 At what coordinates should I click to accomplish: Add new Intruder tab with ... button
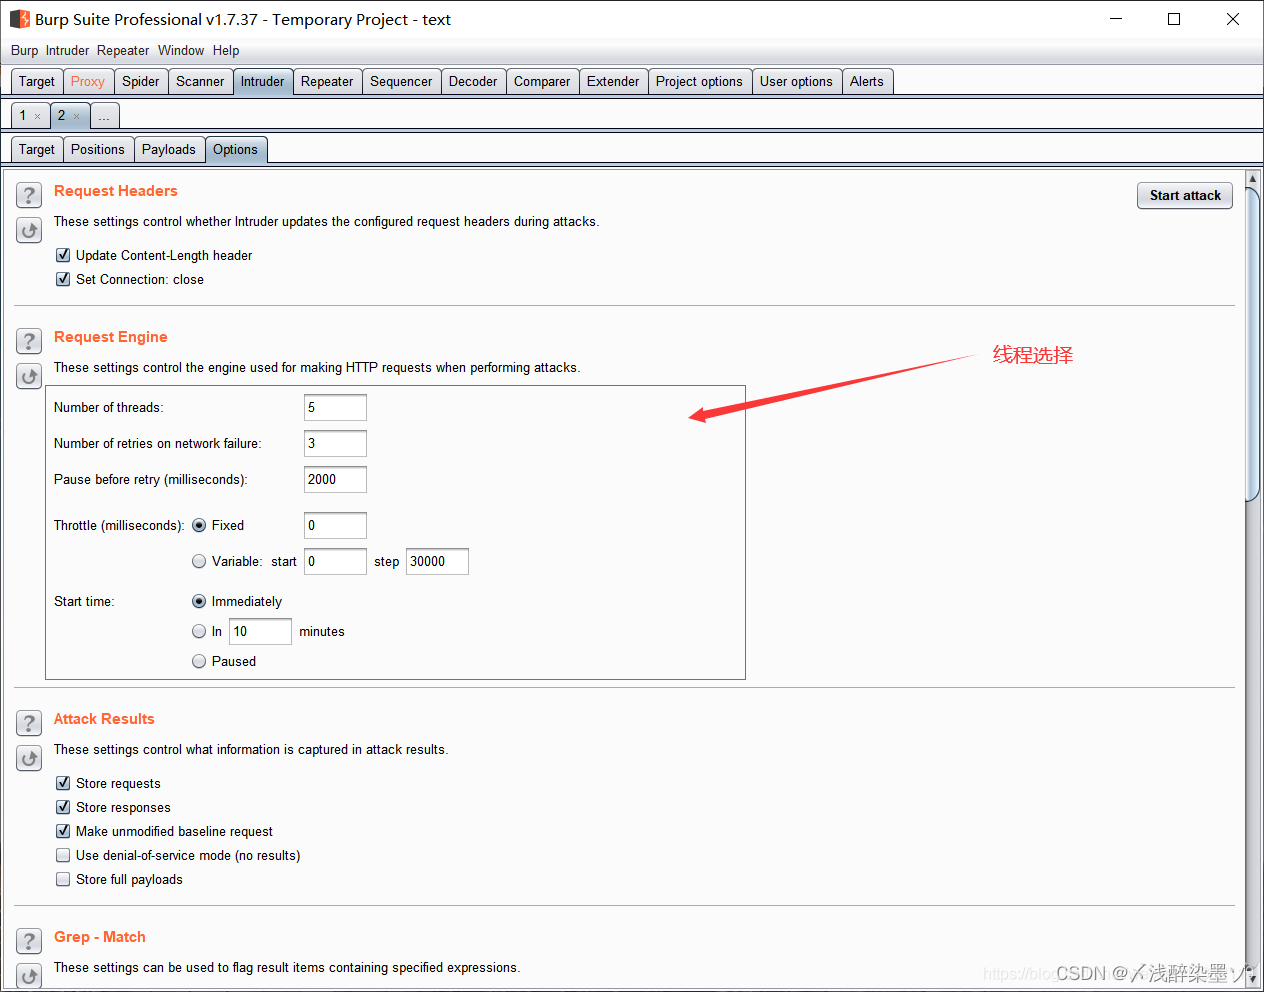tap(104, 116)
